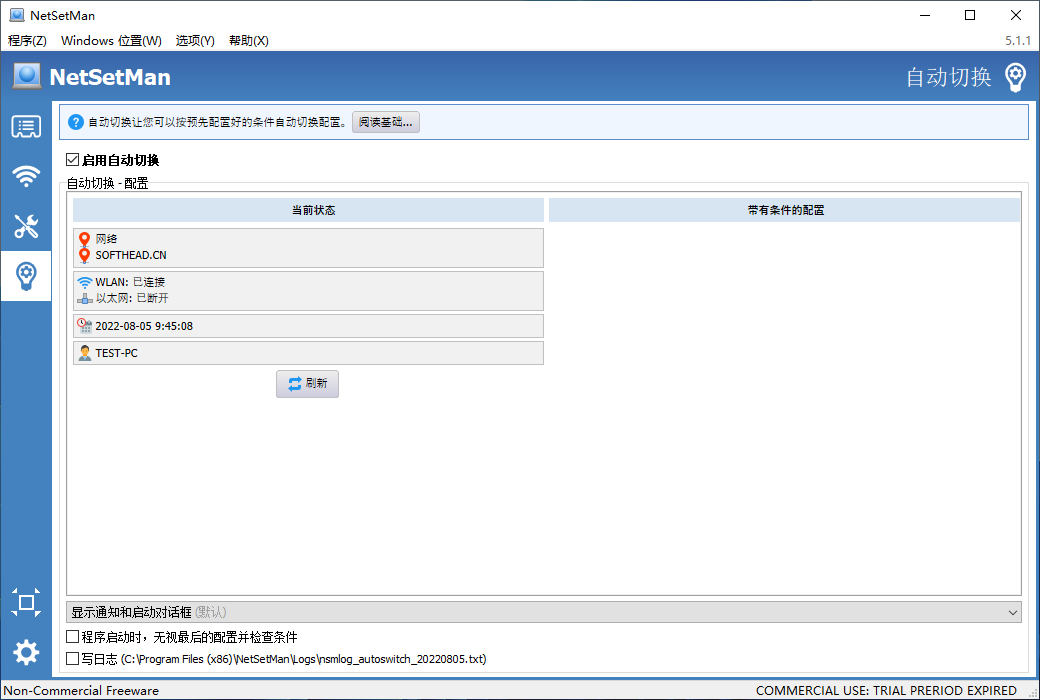Screen dimensions: 1040x700
Task: Open the wrench and screwdriver tools icon
Action: coord(26,226)
